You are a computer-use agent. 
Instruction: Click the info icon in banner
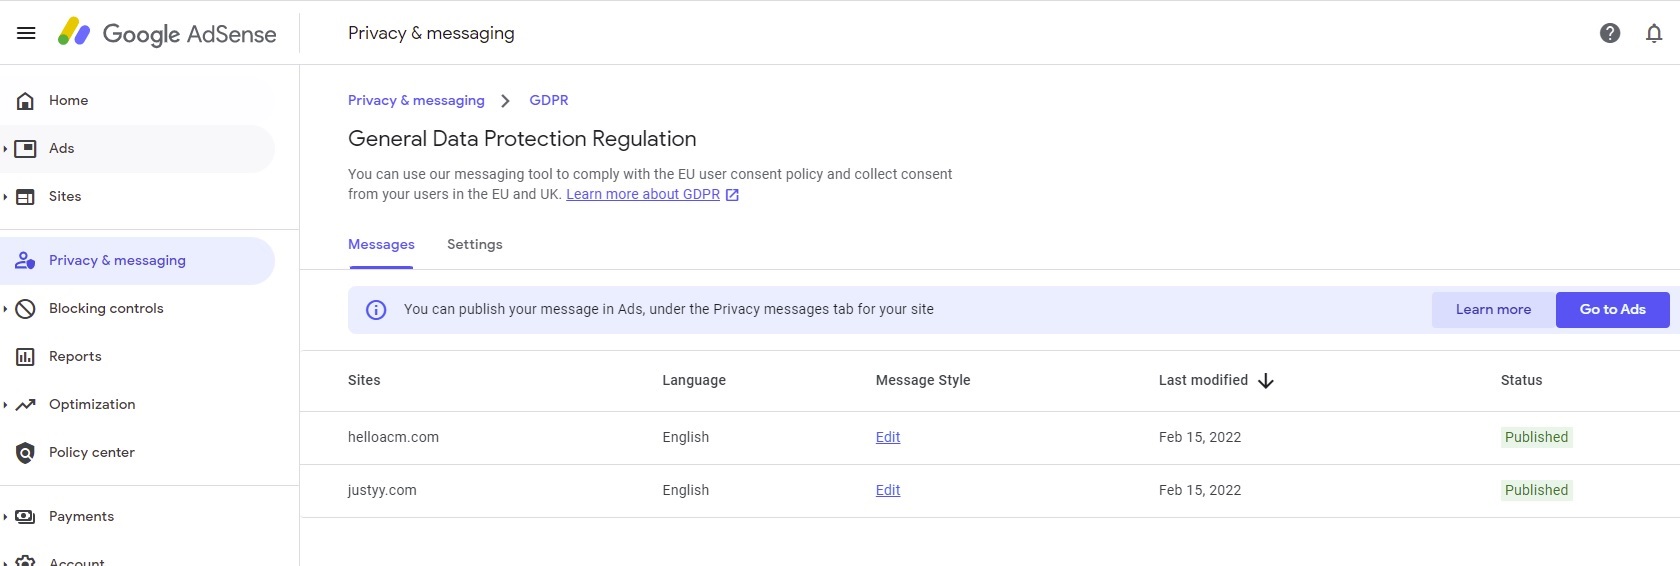point(376,310)
